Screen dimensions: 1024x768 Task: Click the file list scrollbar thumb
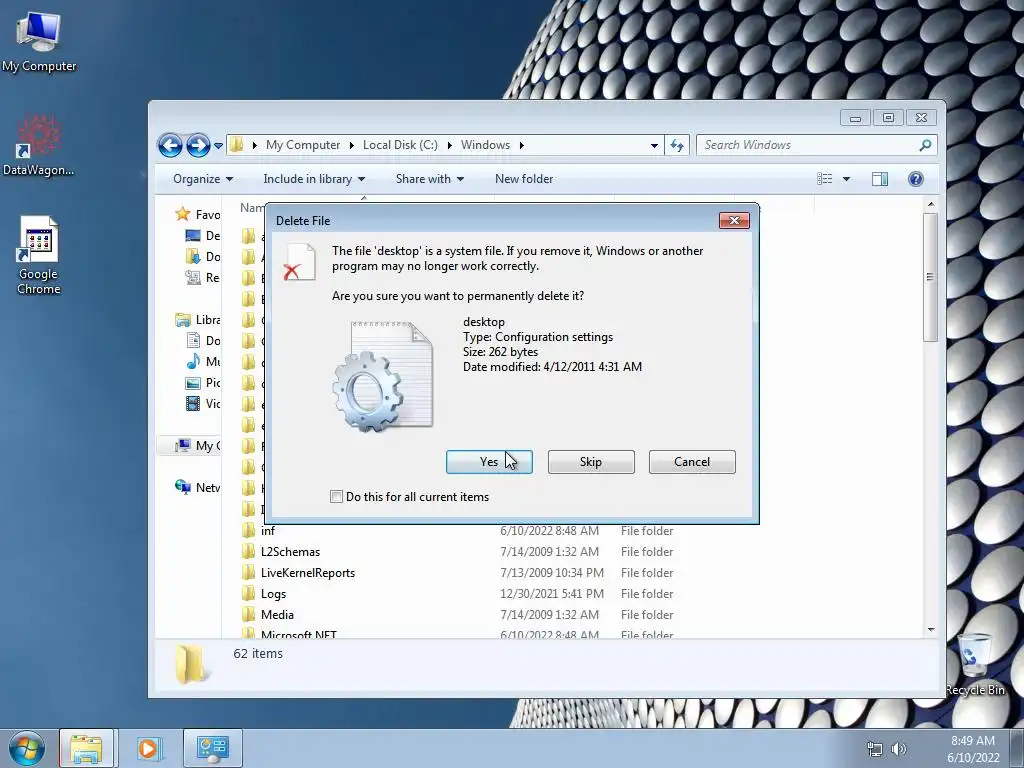(x=931, y=277)
